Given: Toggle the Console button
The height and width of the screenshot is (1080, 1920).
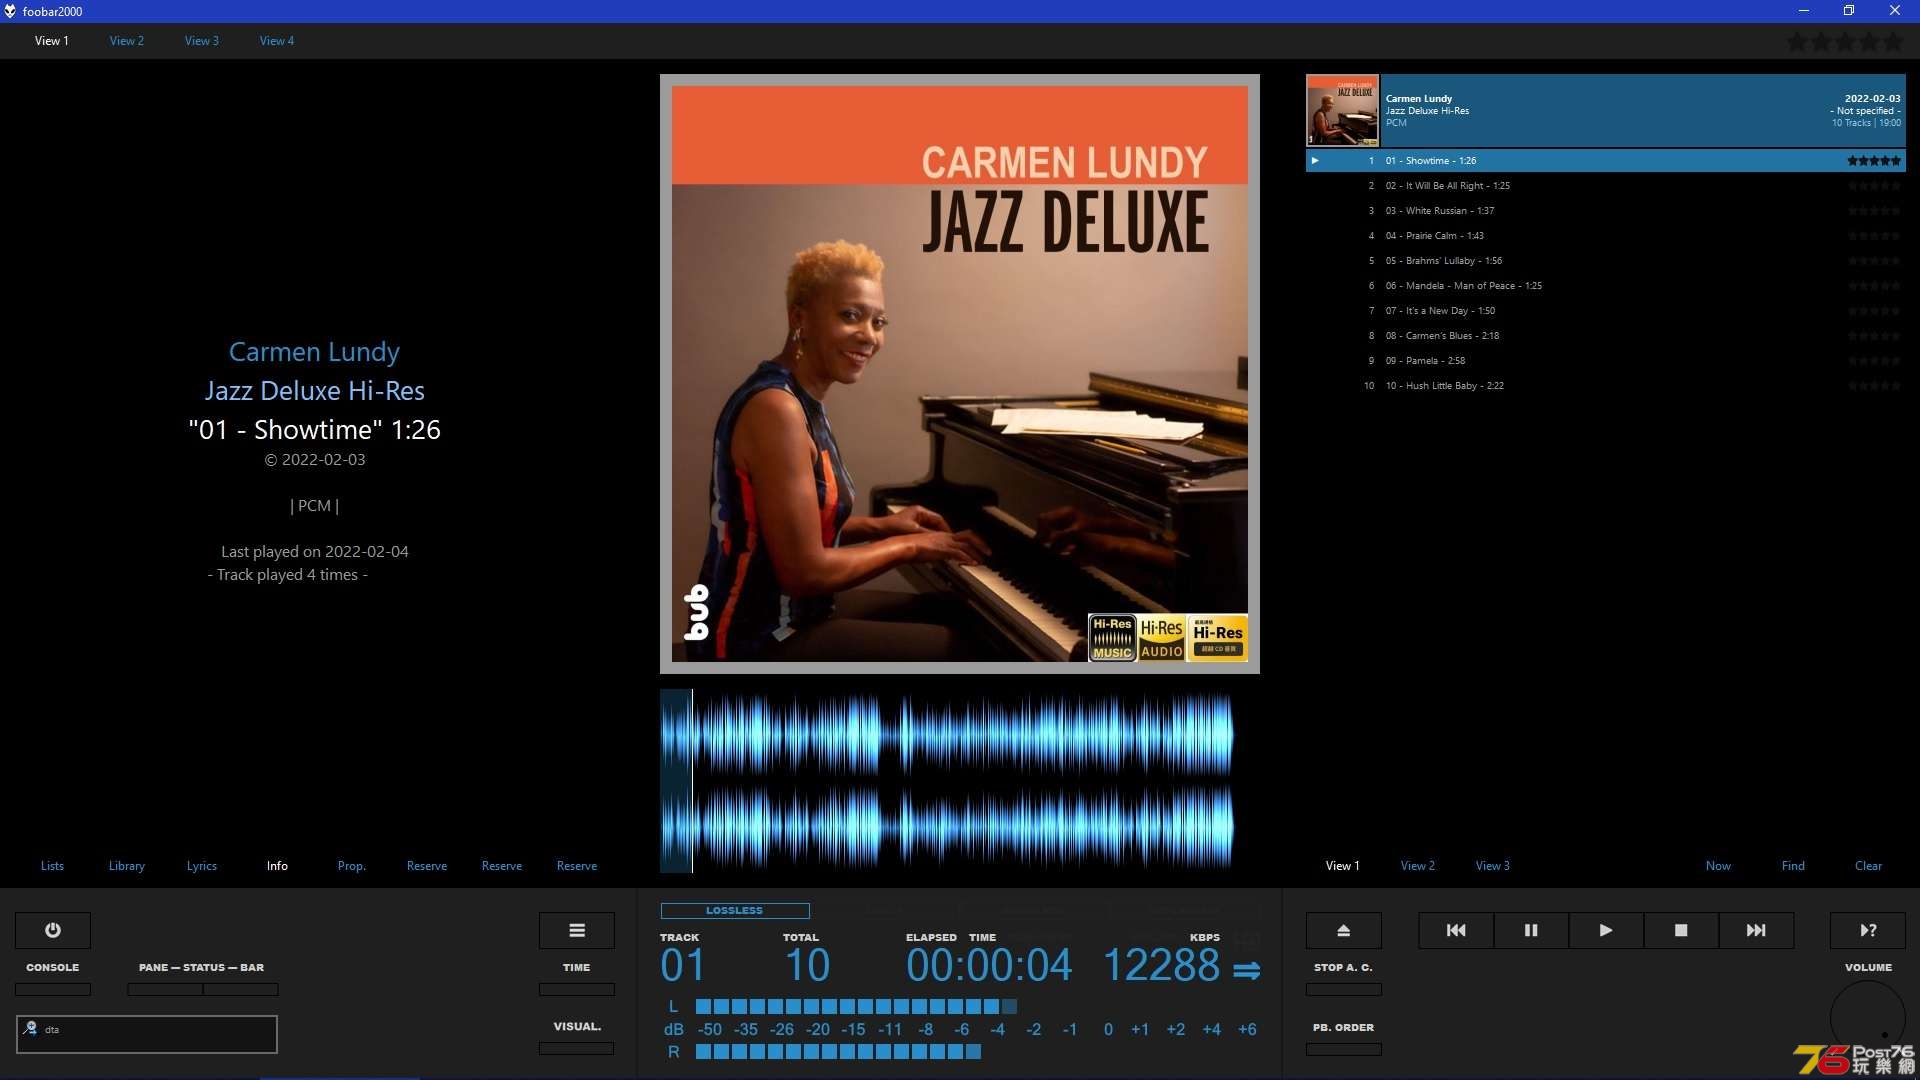Looking at the screenshot, I should (x=53, y=989).
